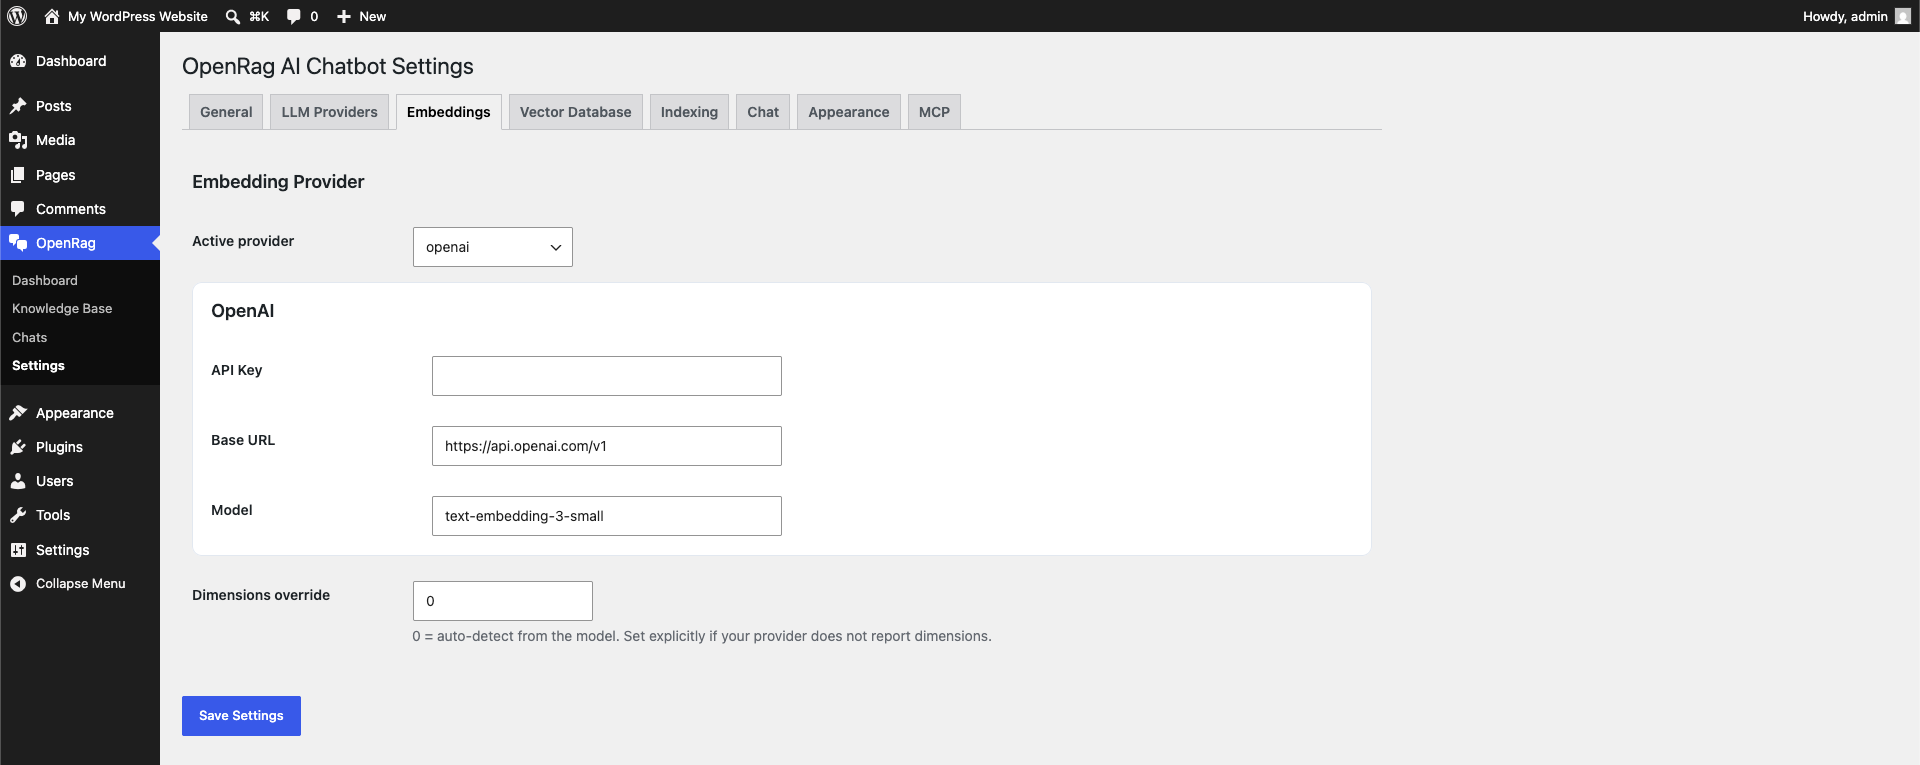Switch to the MCP tab

click(x=934, y=112)
